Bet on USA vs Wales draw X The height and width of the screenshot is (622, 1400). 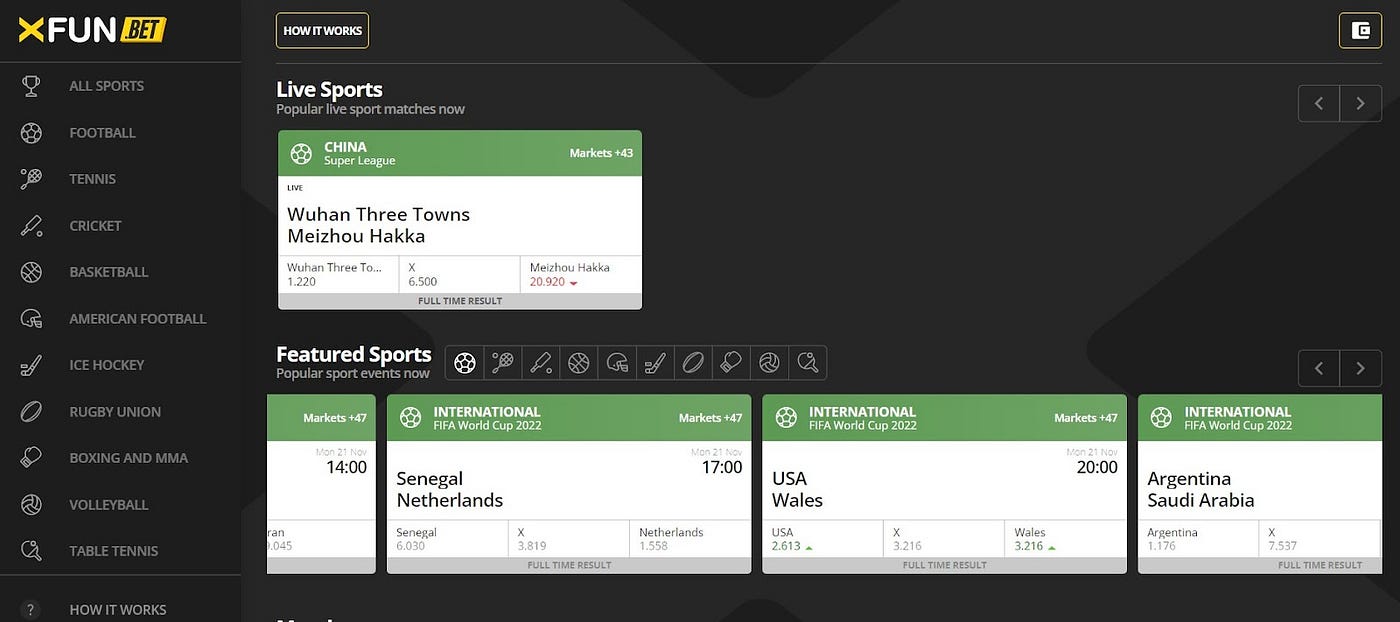[x=944, y=539]
